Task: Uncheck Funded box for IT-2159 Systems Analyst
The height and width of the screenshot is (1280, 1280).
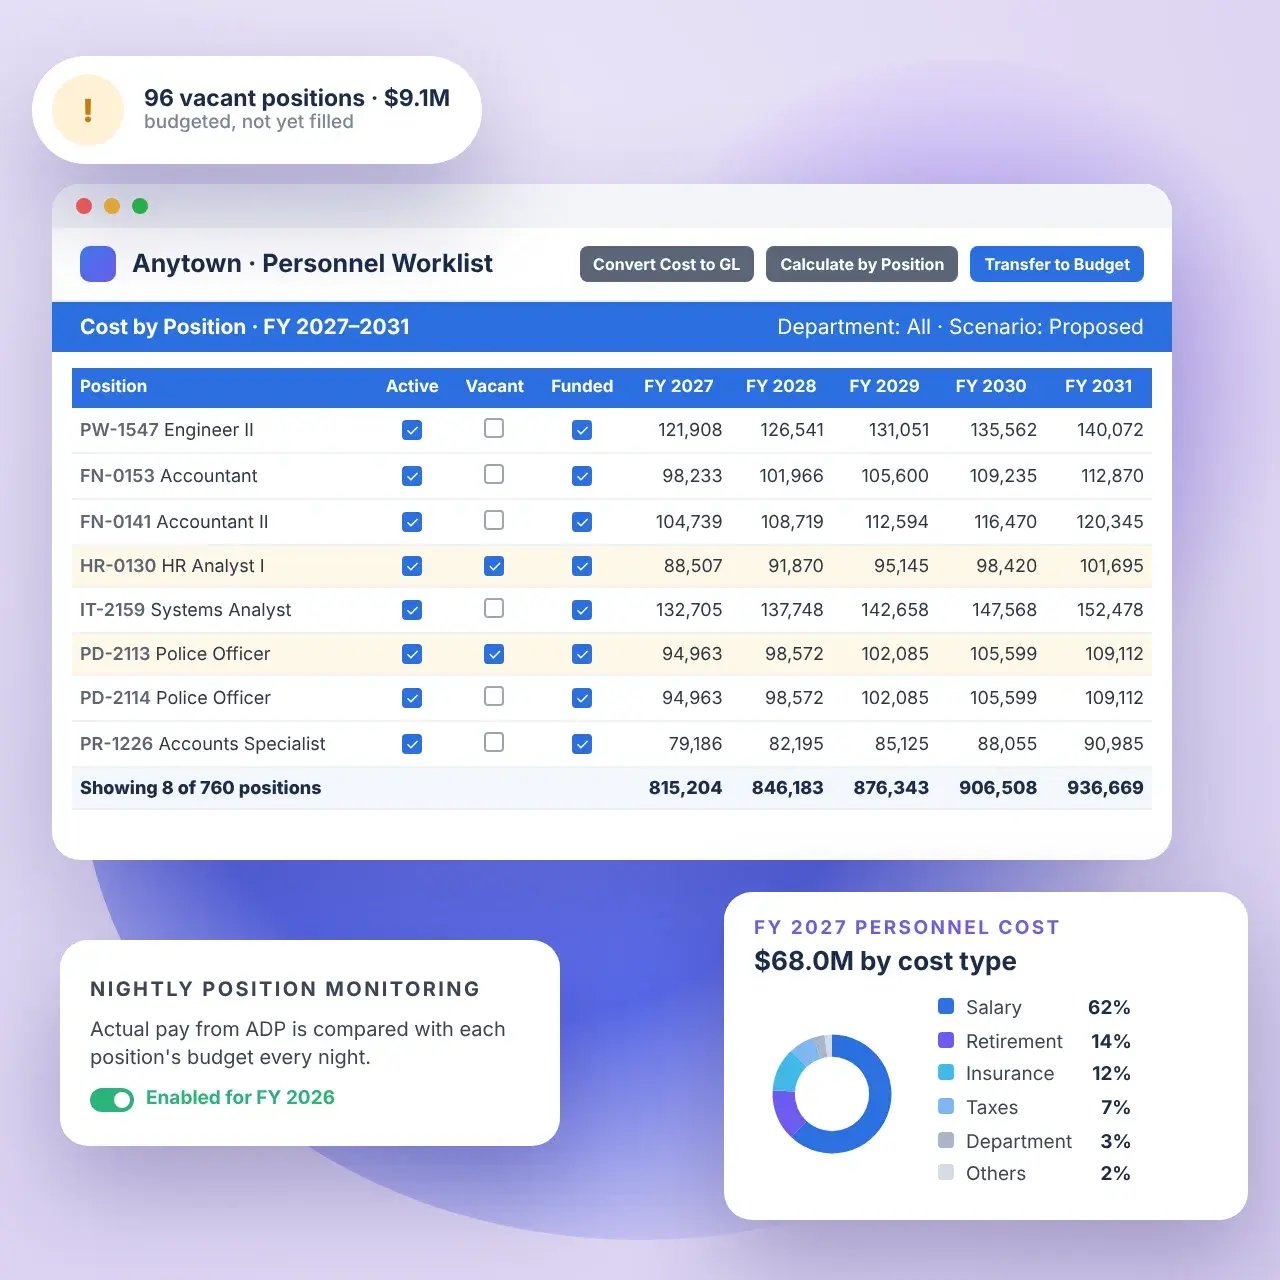Action: pos(582,610)
